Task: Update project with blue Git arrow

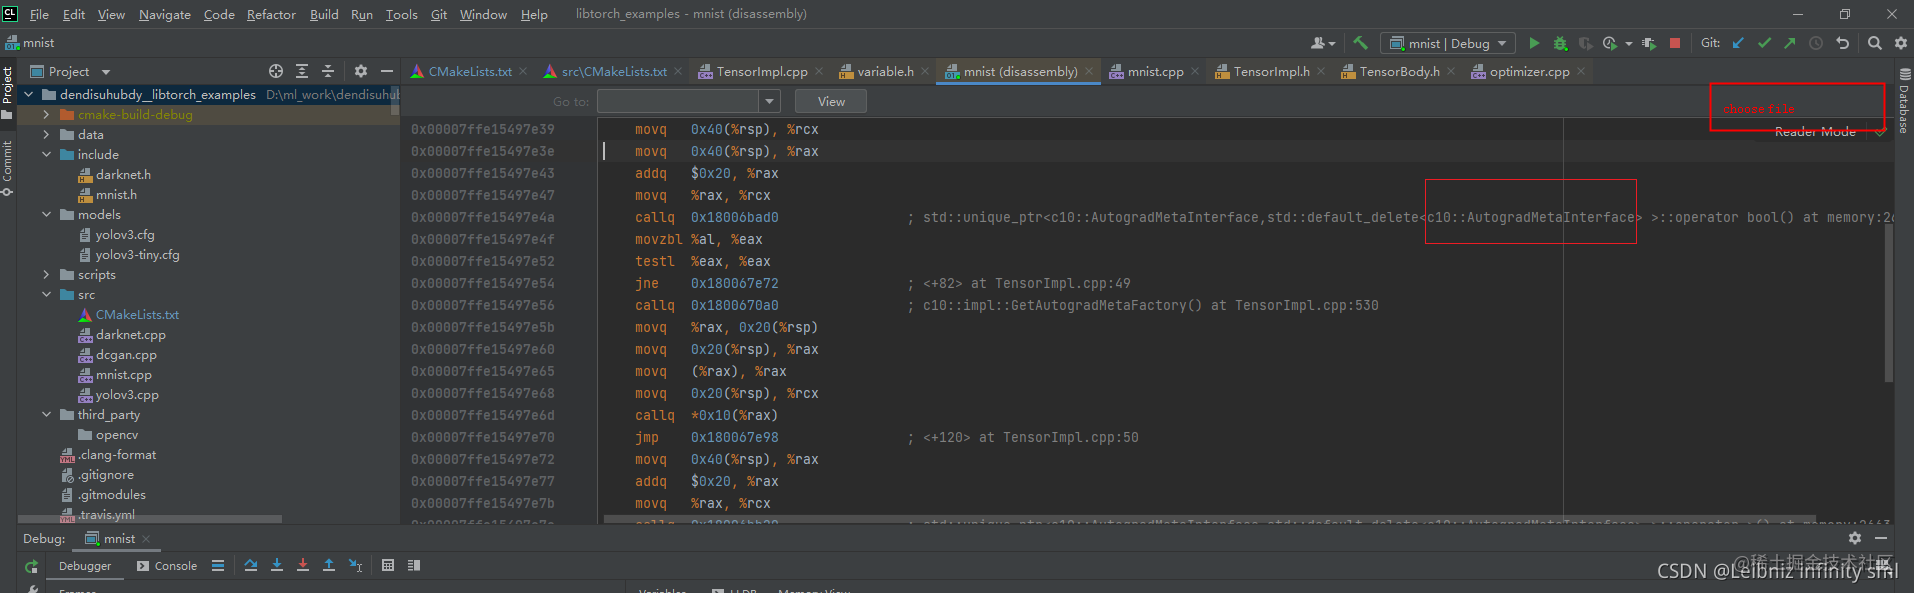Action: click(1738, 43)
